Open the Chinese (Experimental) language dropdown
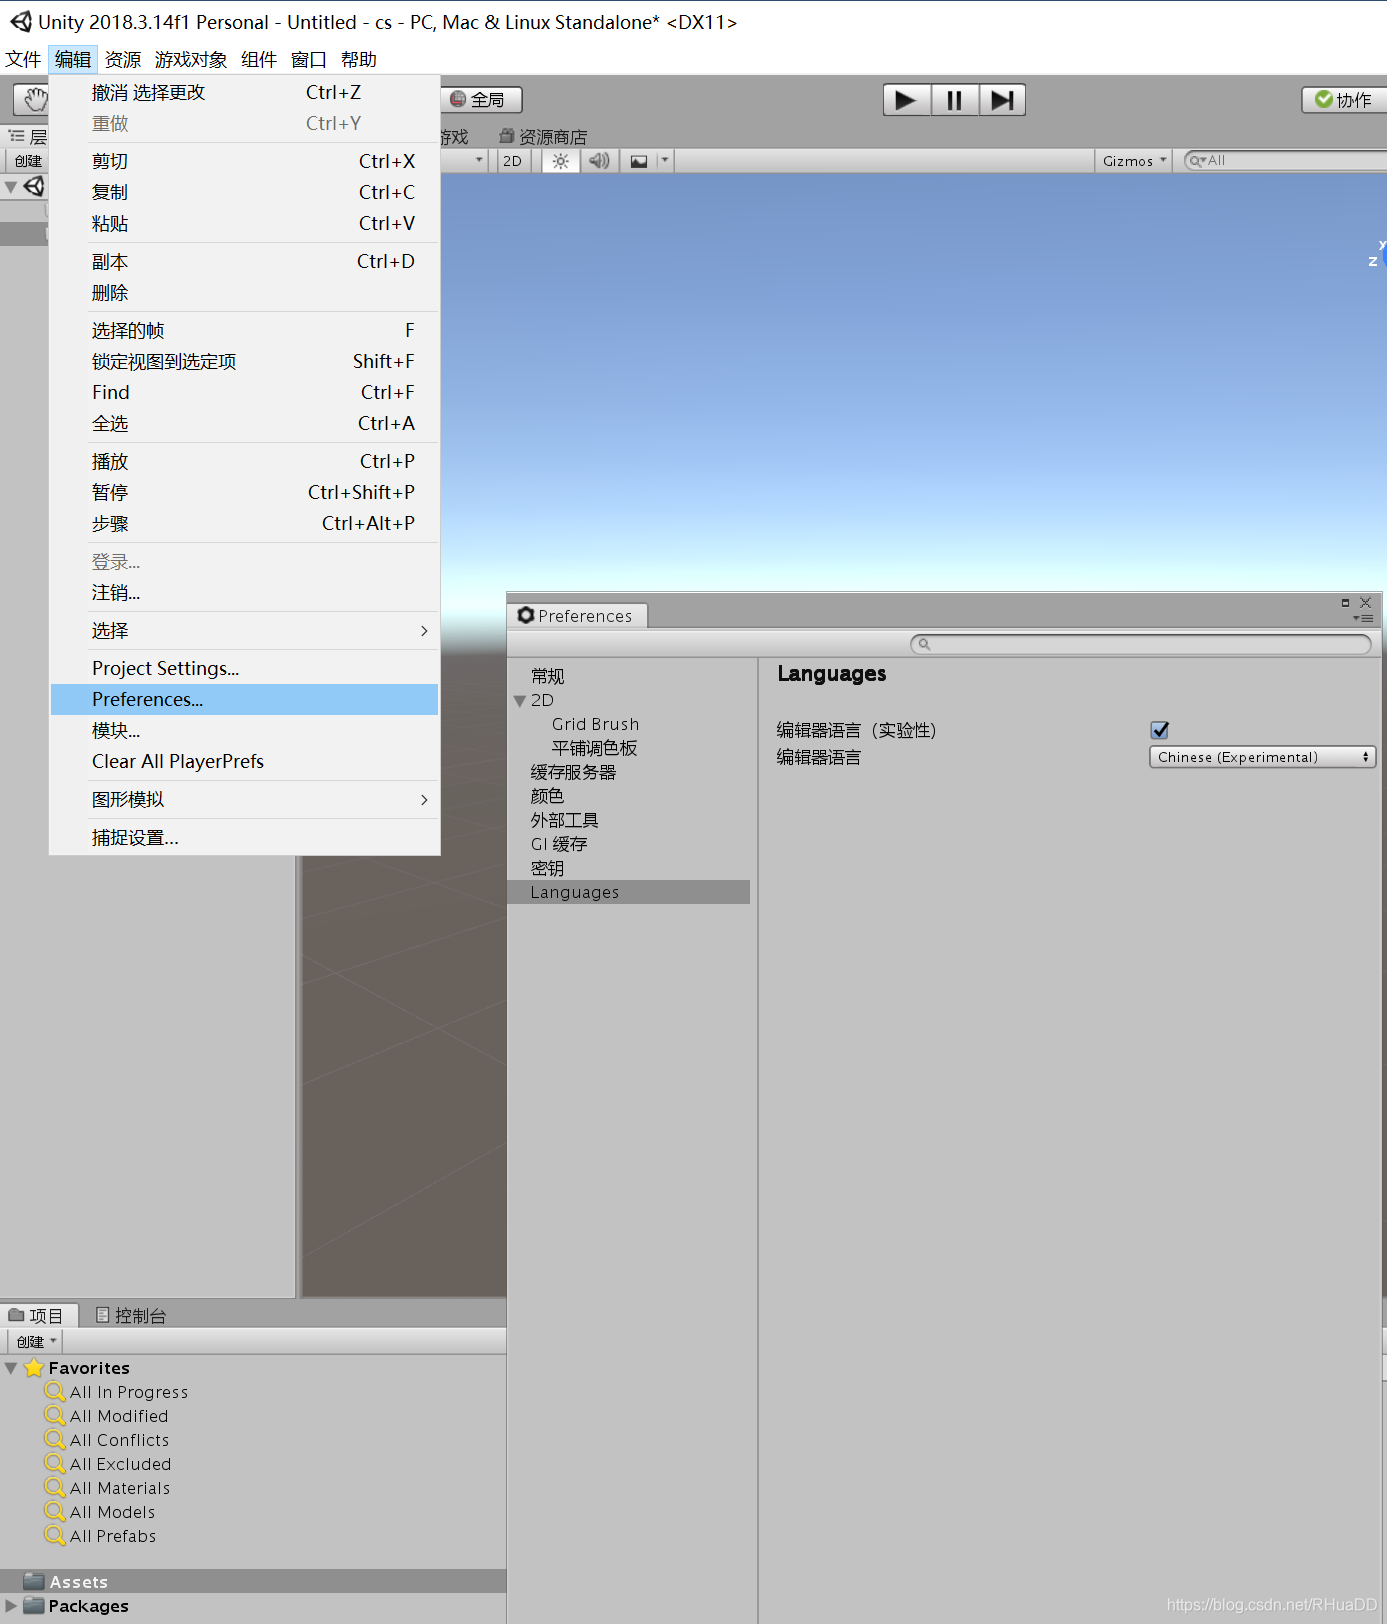 [x=1262, y=757]
